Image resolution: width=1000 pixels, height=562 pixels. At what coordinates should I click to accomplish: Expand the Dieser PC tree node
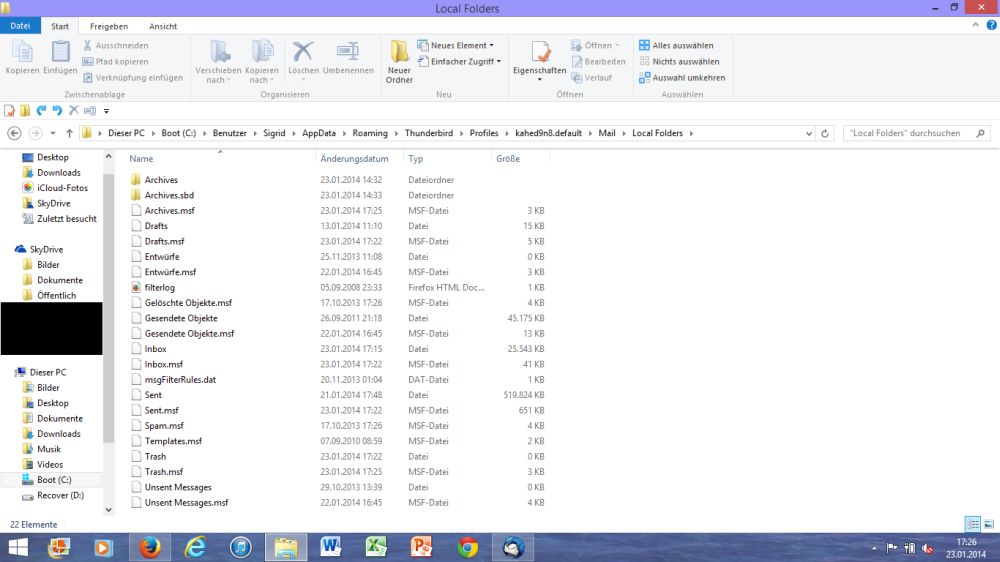click(9, 372)
